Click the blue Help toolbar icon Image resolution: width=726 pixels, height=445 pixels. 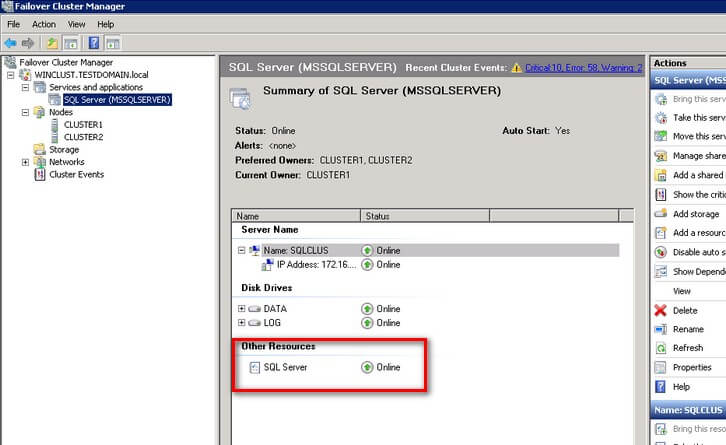[x=93, y=43]
